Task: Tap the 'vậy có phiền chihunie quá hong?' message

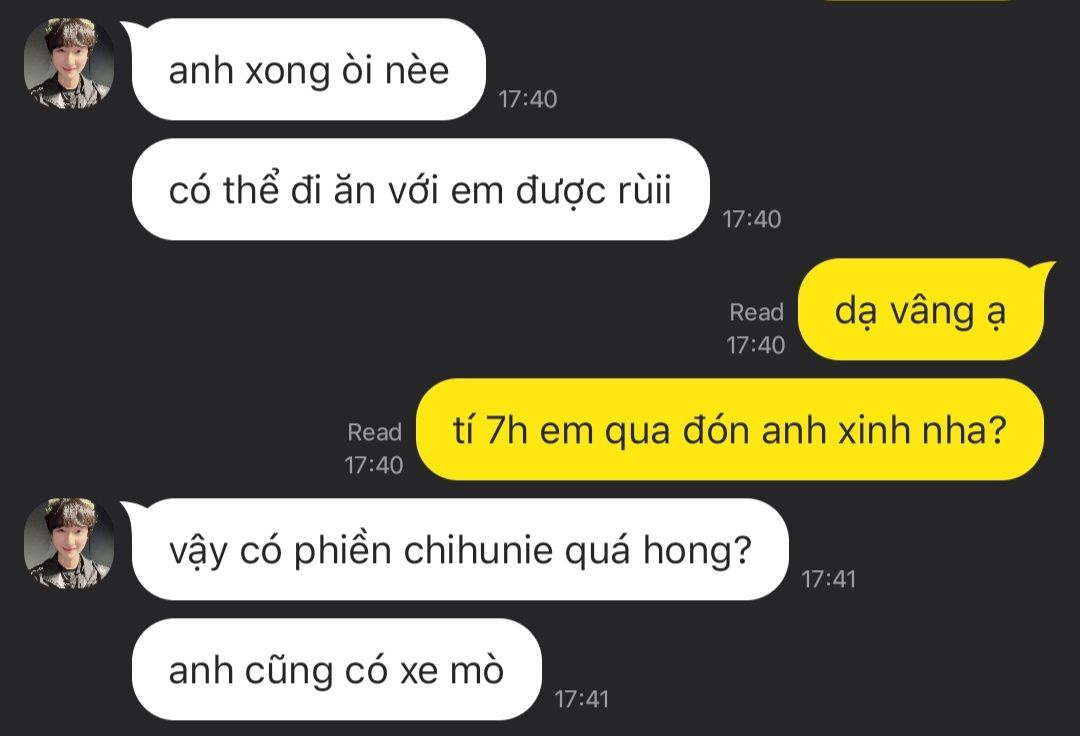Action: pos(459,549)
